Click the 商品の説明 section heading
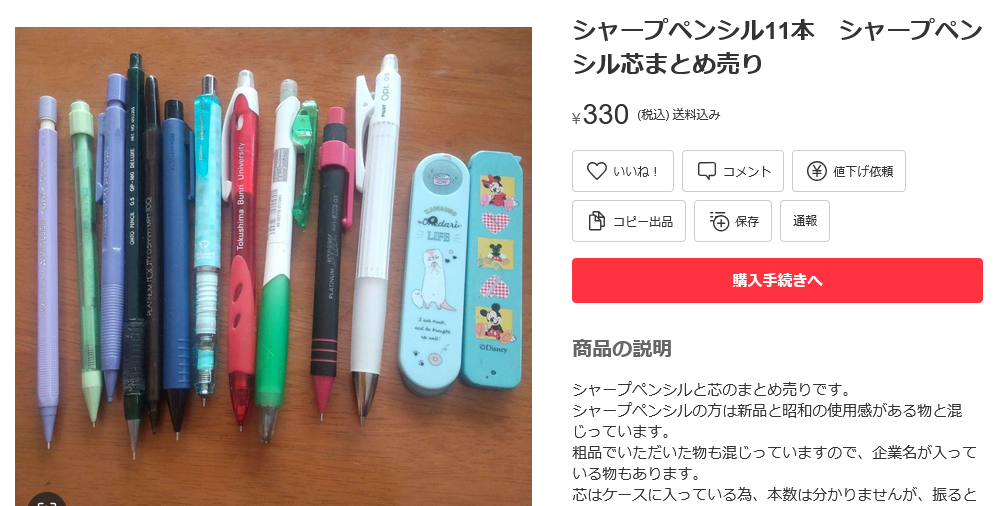The image size is (1006, 506). (x=622, y=349)
